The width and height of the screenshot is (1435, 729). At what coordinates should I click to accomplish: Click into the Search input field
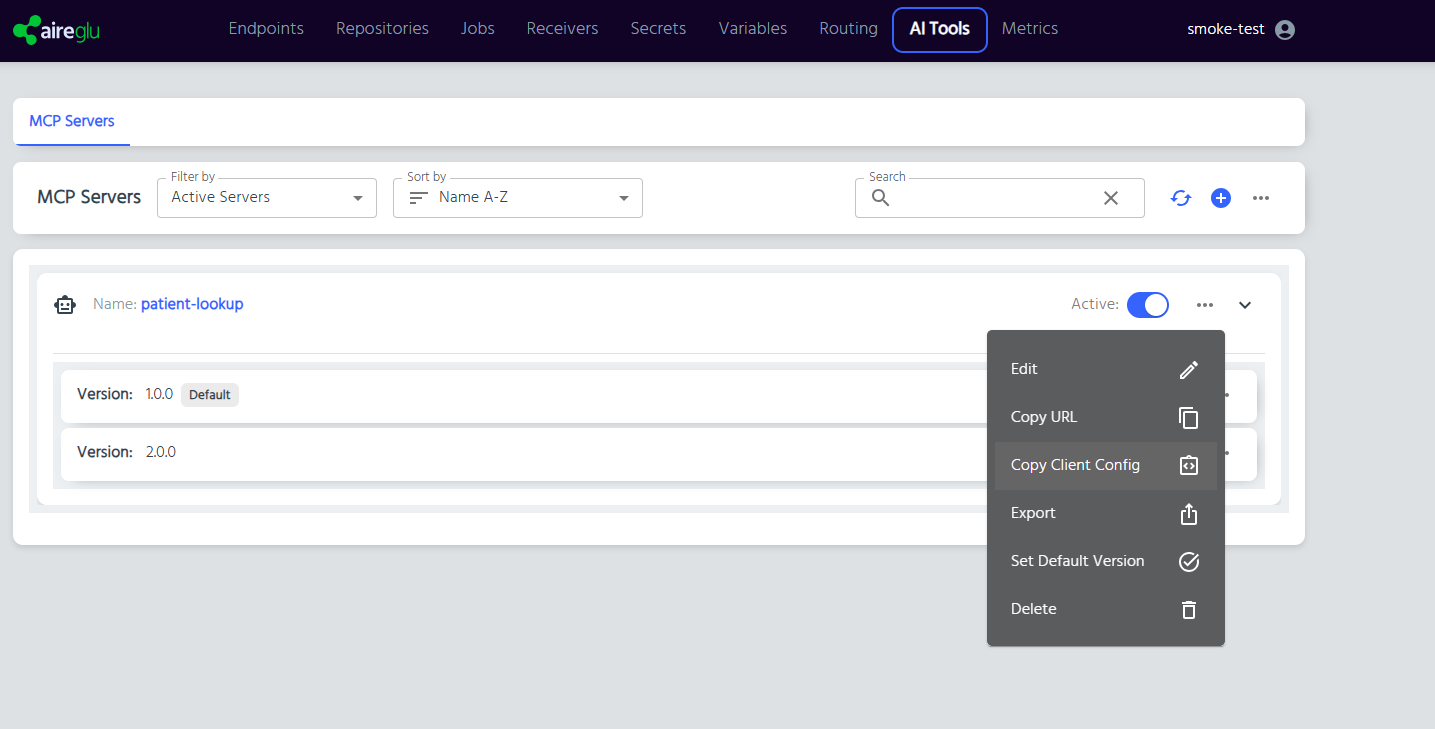[990, 198]
